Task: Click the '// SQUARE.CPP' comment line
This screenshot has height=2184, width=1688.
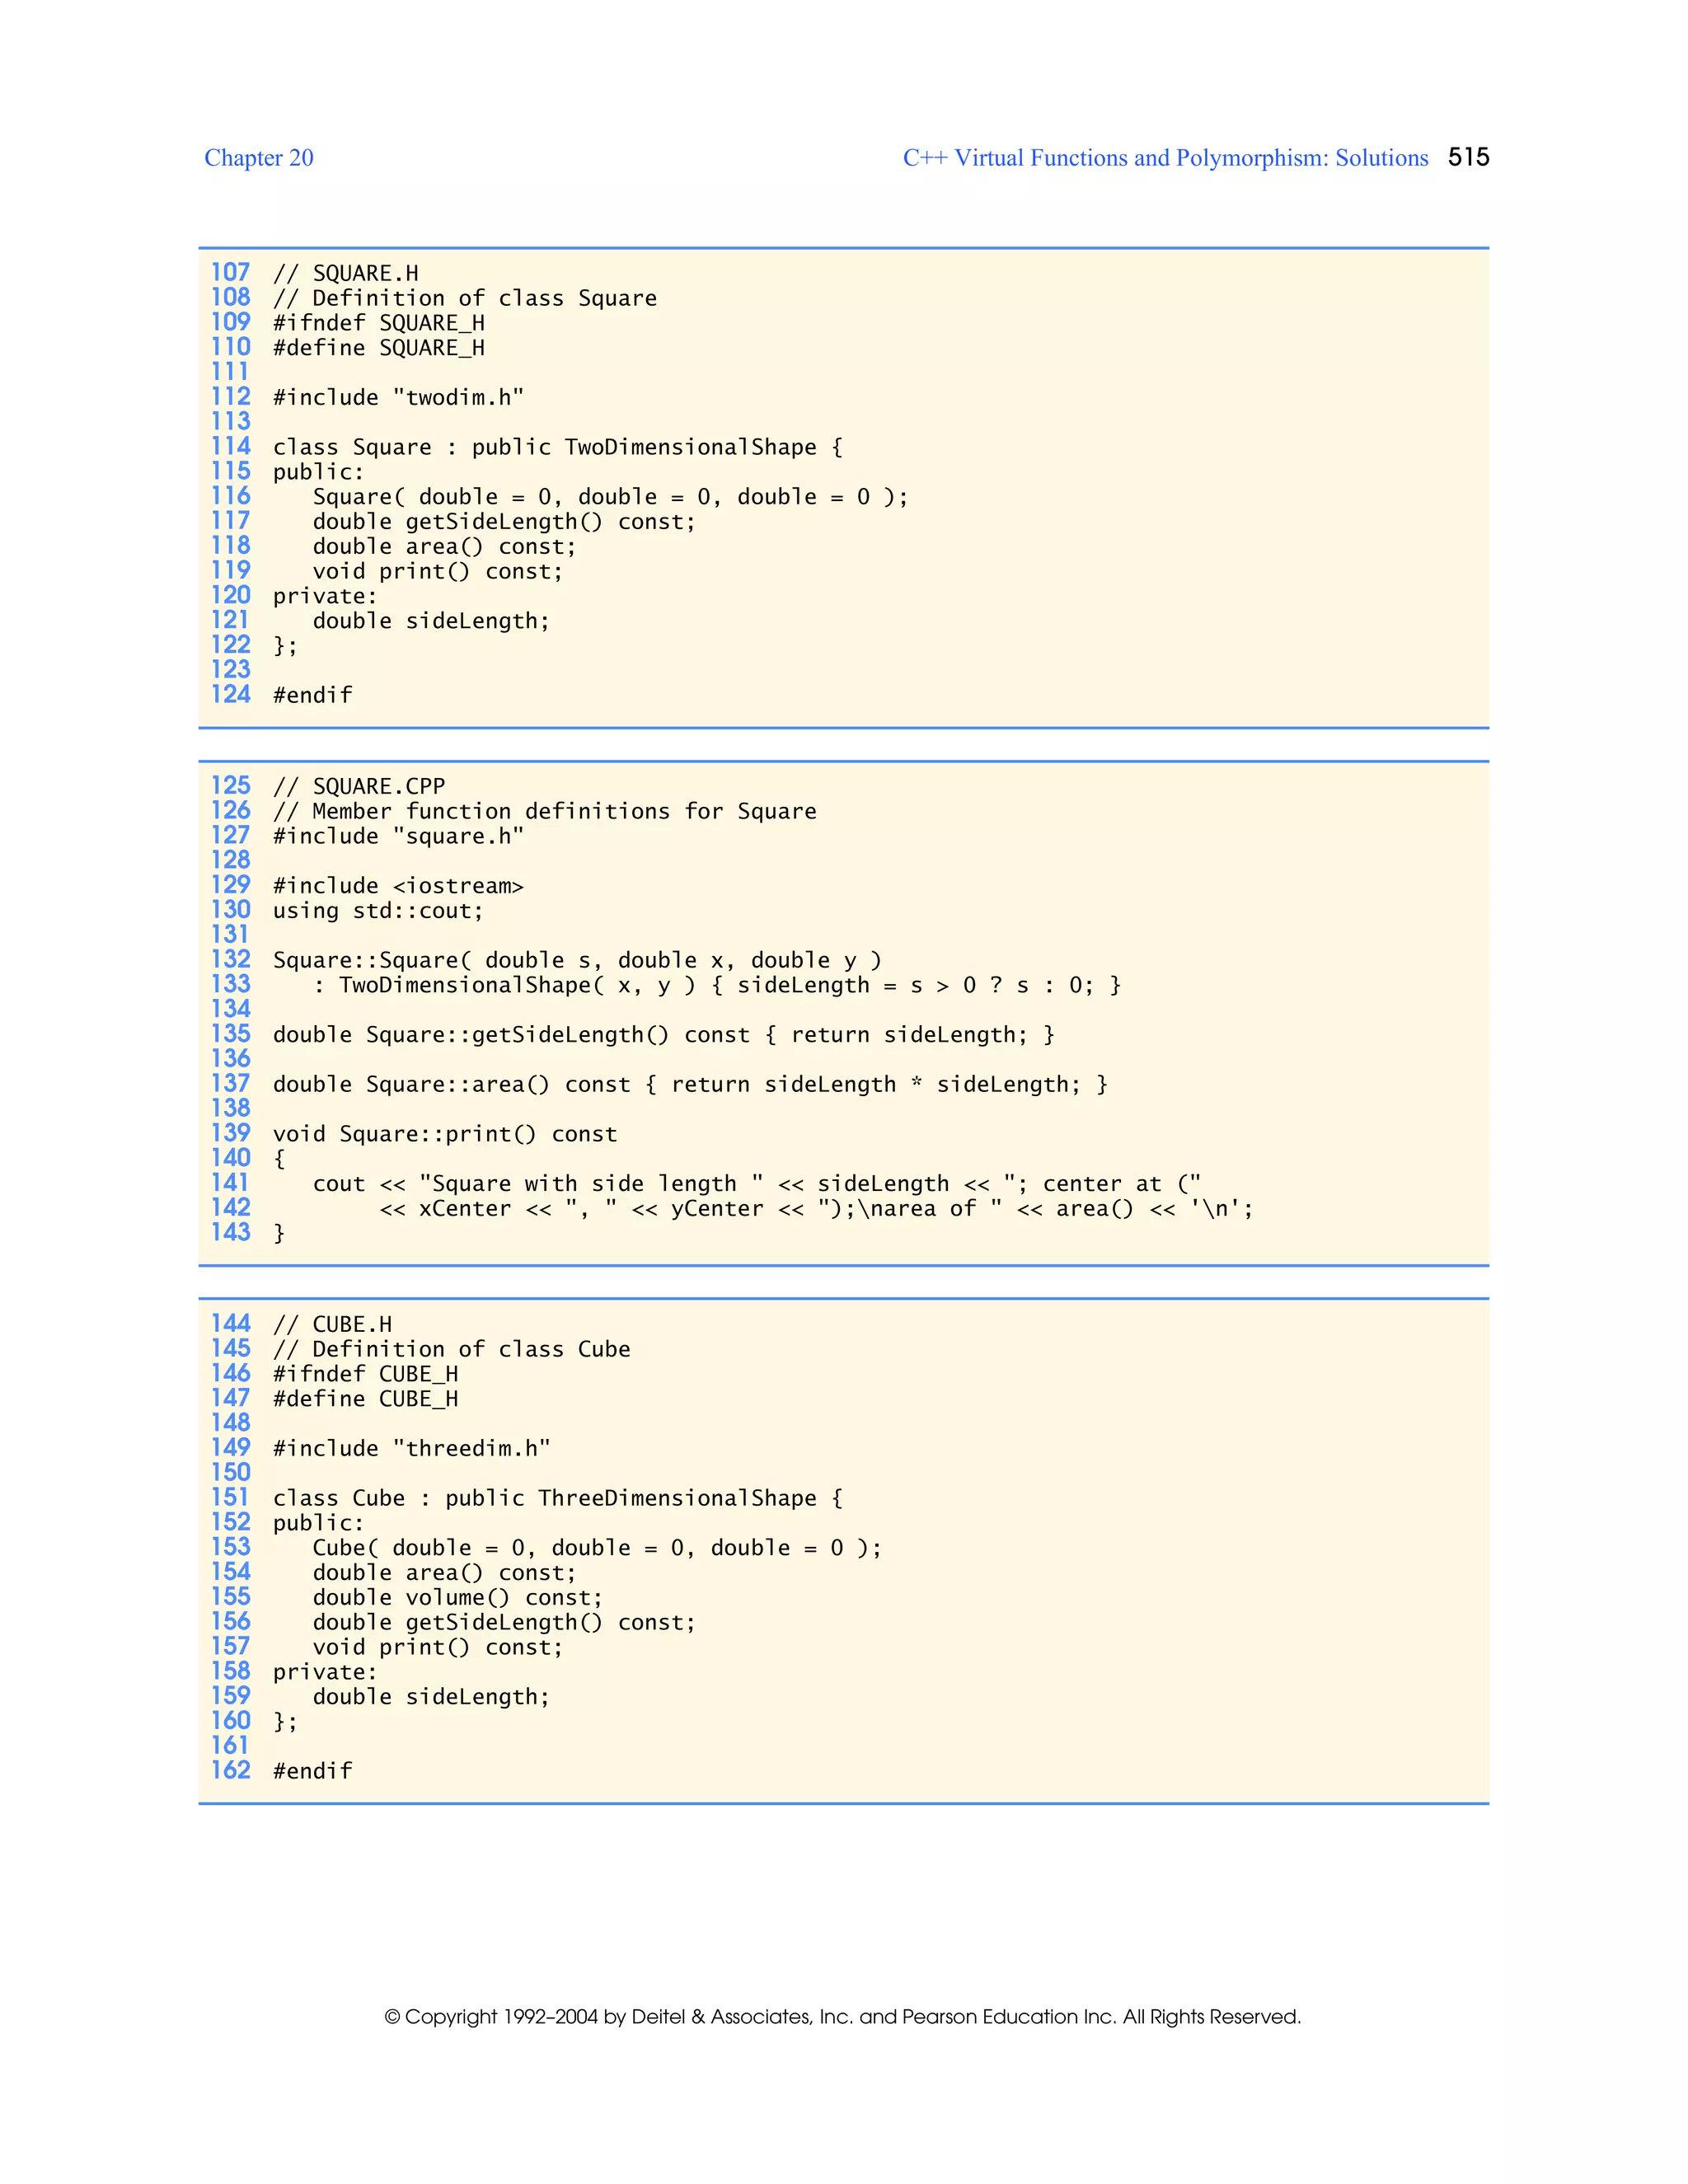Action: (x=359, y=787)
